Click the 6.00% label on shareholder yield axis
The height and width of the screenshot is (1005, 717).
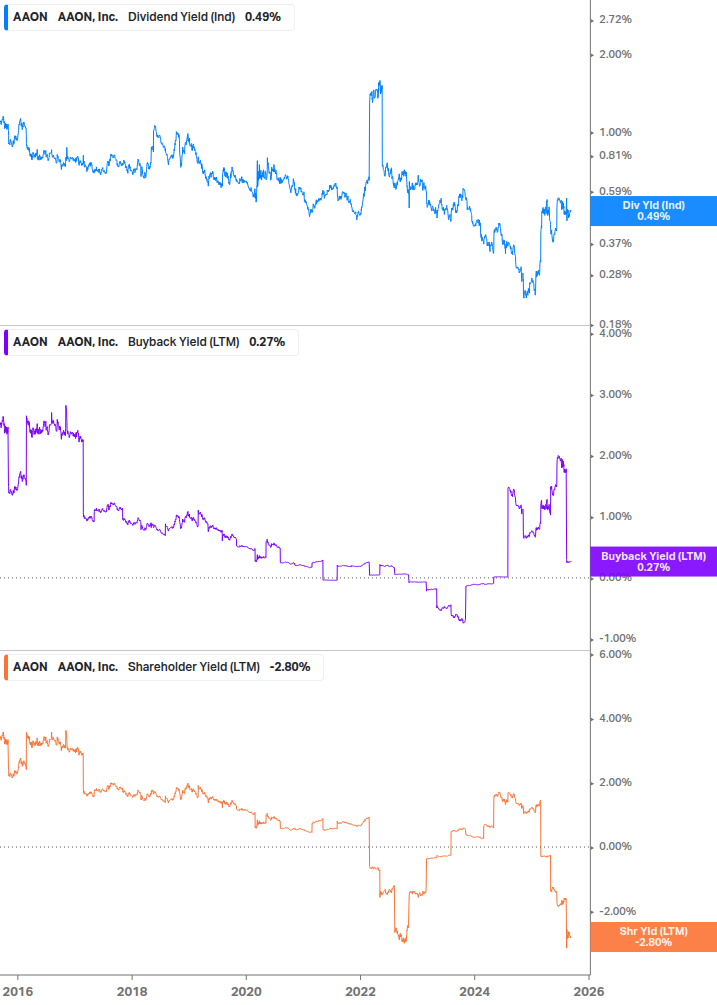(614, 655)
